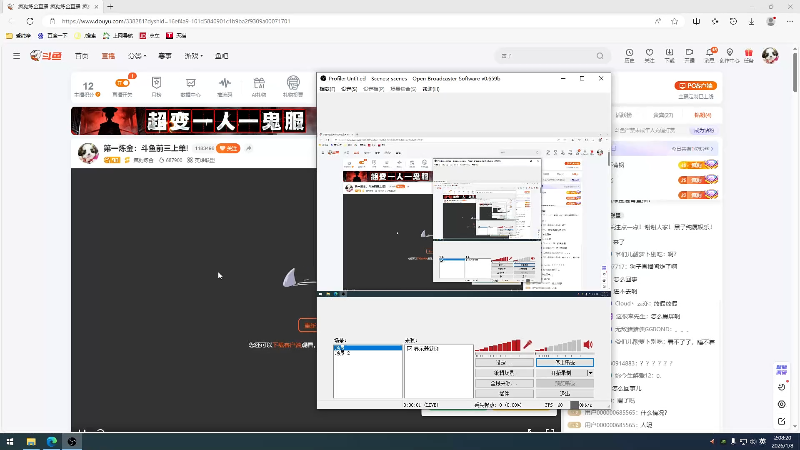Click the top-left OBS settings button
This screenshot has height=450, width=800.
[x=504, y=362]
